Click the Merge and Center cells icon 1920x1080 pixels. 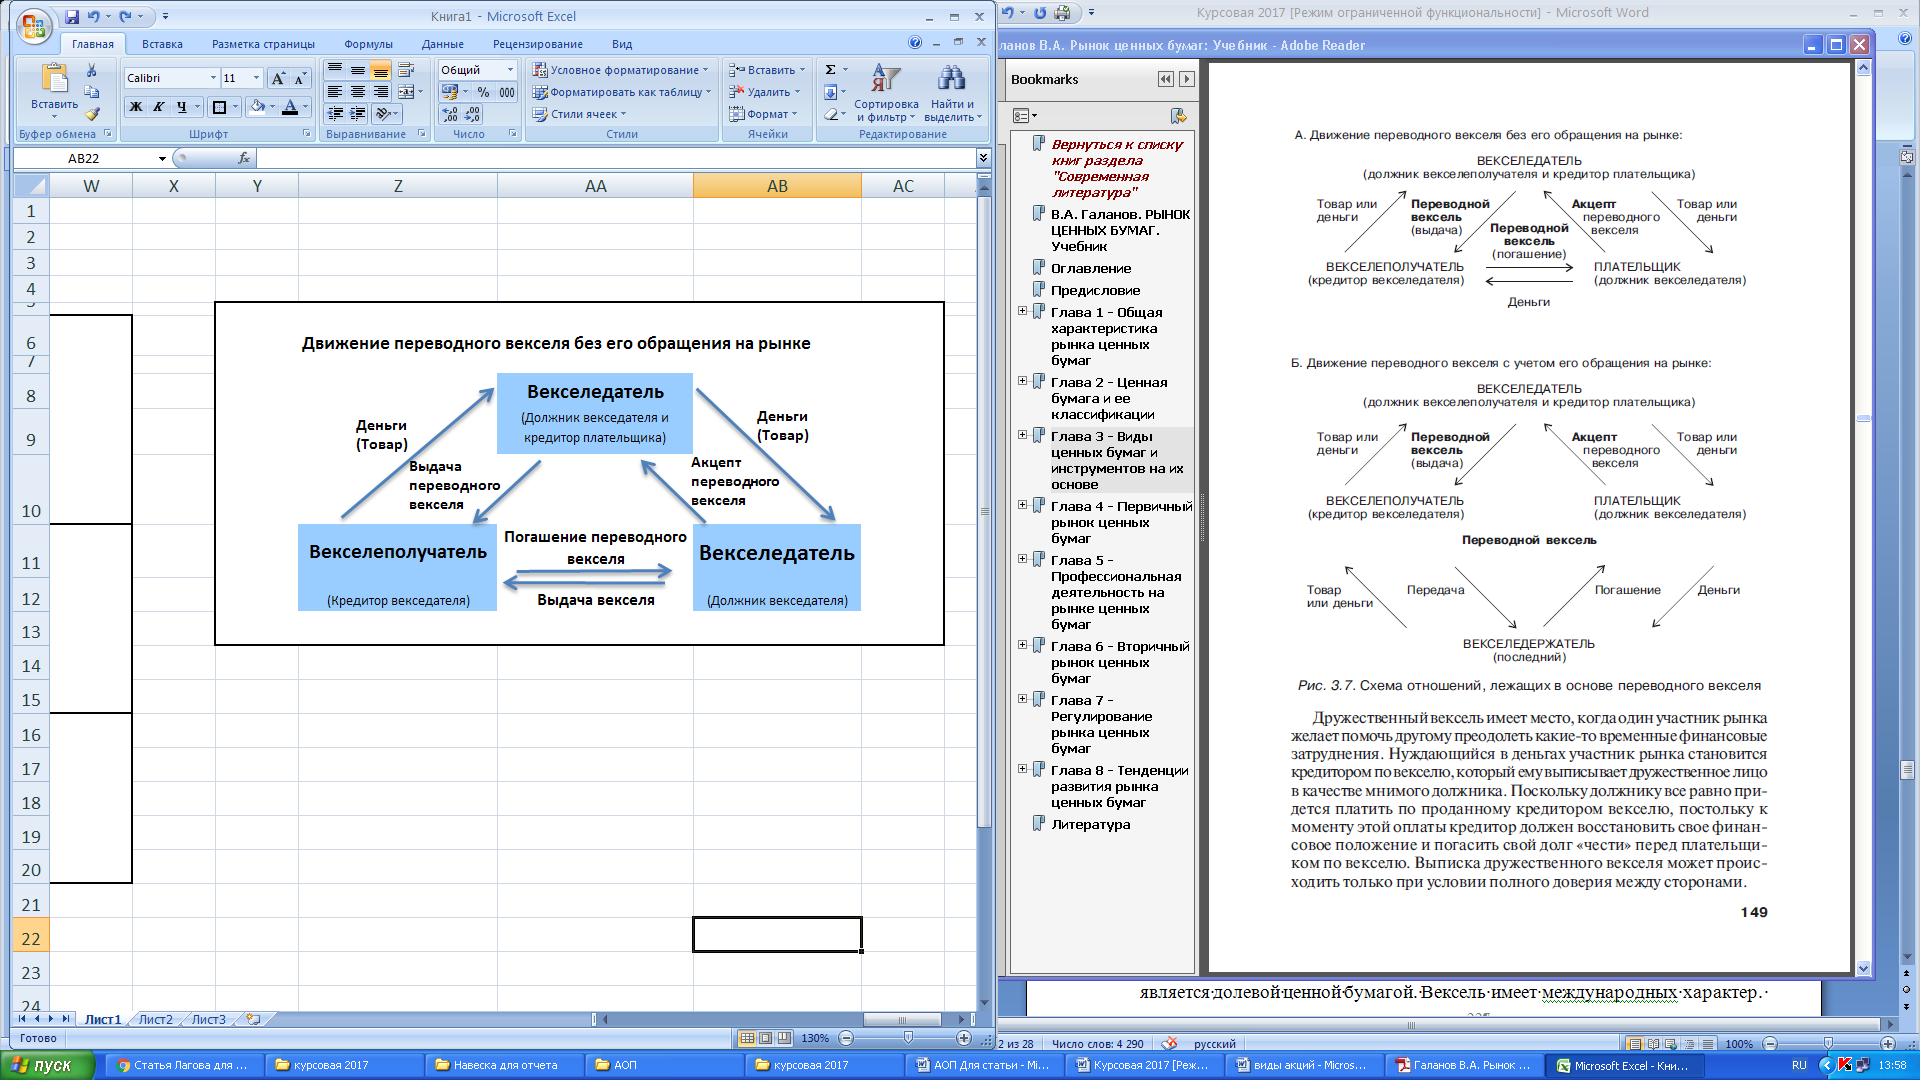click(406, 92)
